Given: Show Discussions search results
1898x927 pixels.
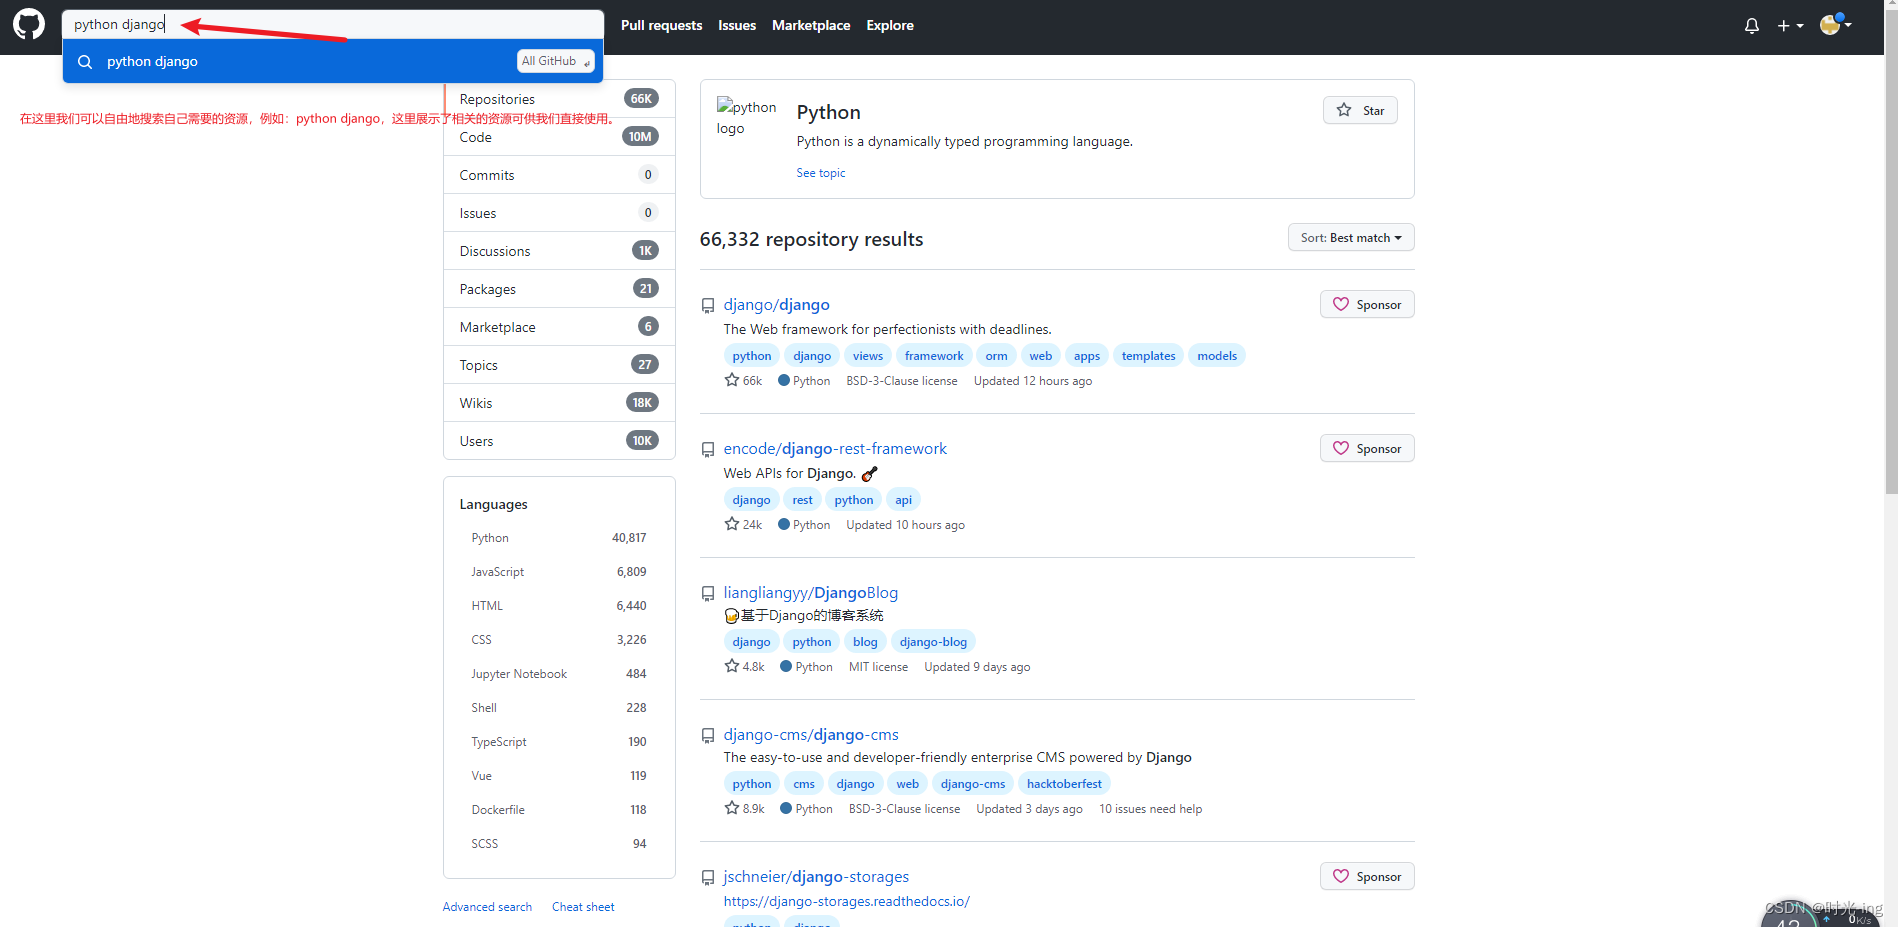Looking at the screenshot, I should pos(559,251).
